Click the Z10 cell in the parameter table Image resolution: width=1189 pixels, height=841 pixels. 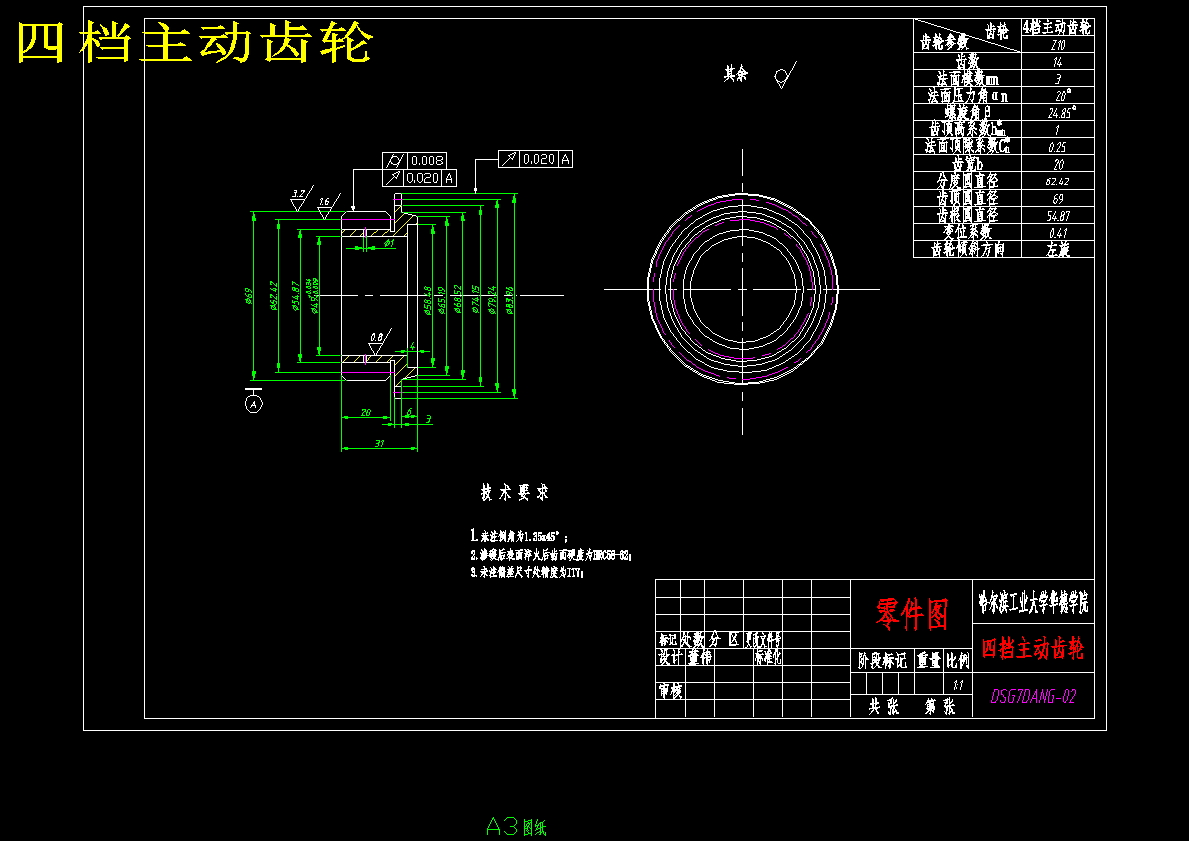tap(1058, 45)
